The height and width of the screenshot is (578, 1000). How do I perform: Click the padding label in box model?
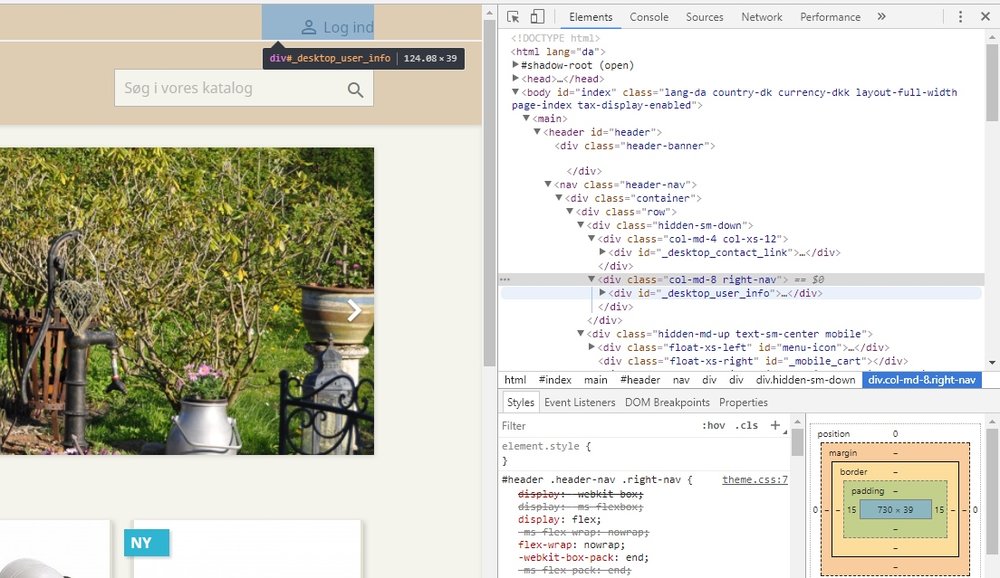pyautogui.click(x=867, y=491)
